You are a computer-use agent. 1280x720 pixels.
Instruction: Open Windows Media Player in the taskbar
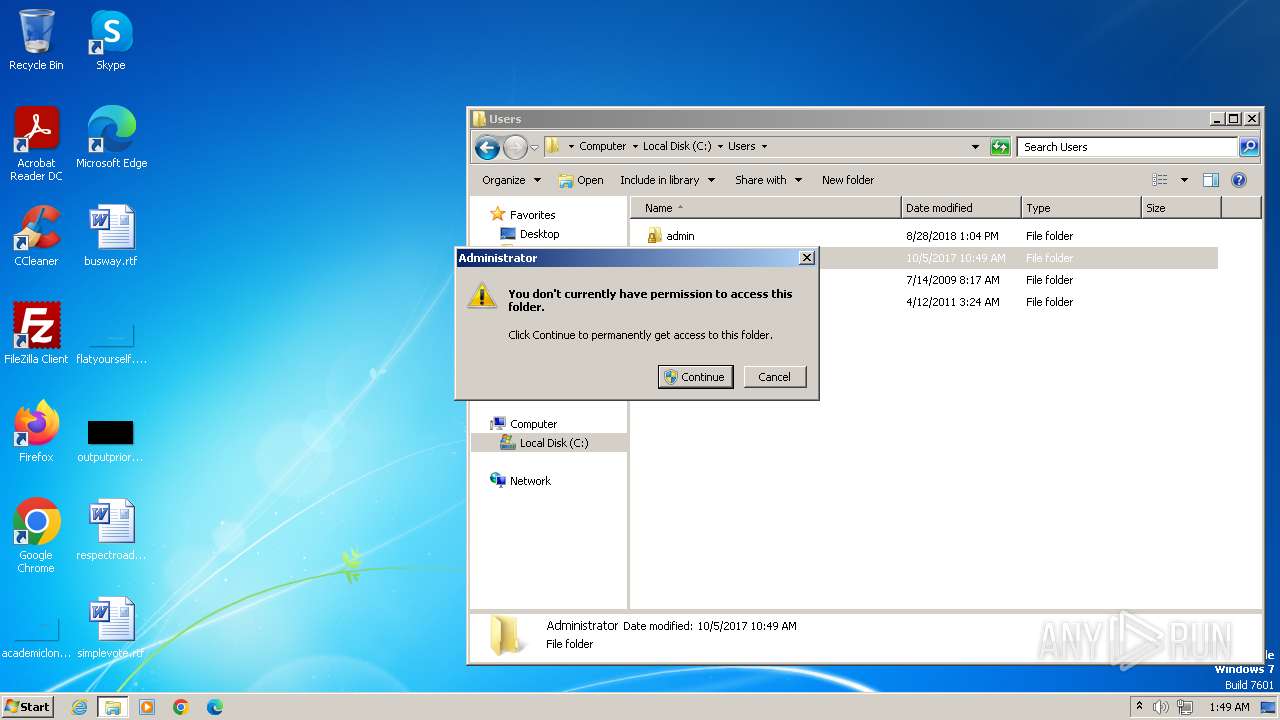click(147, 707)
